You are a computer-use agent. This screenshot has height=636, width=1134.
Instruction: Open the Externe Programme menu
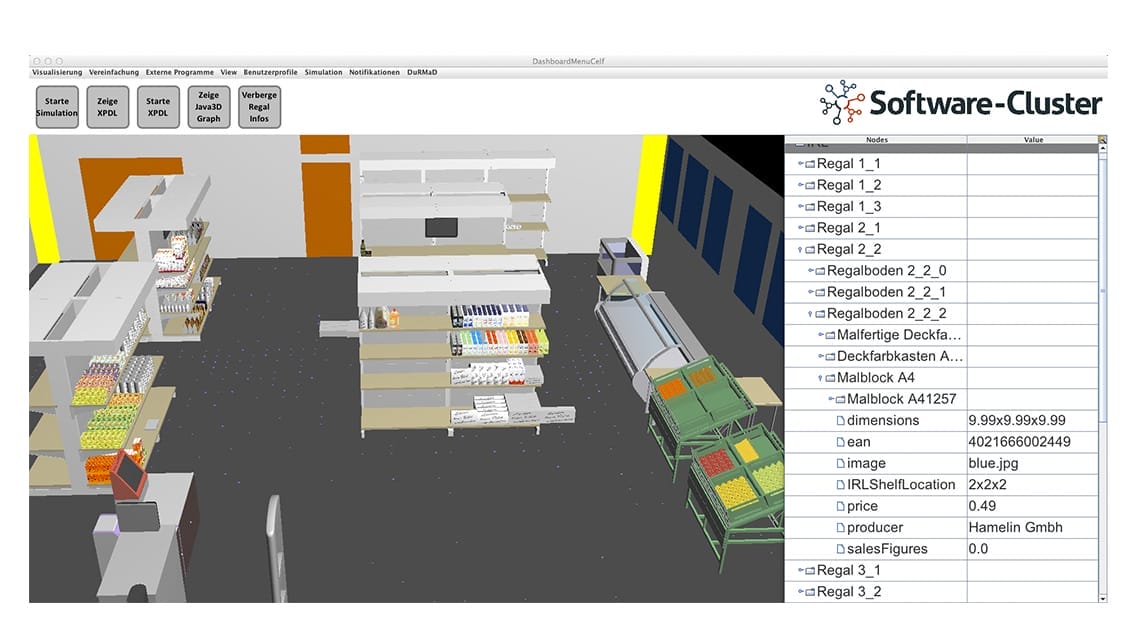(x=179, y=72)
